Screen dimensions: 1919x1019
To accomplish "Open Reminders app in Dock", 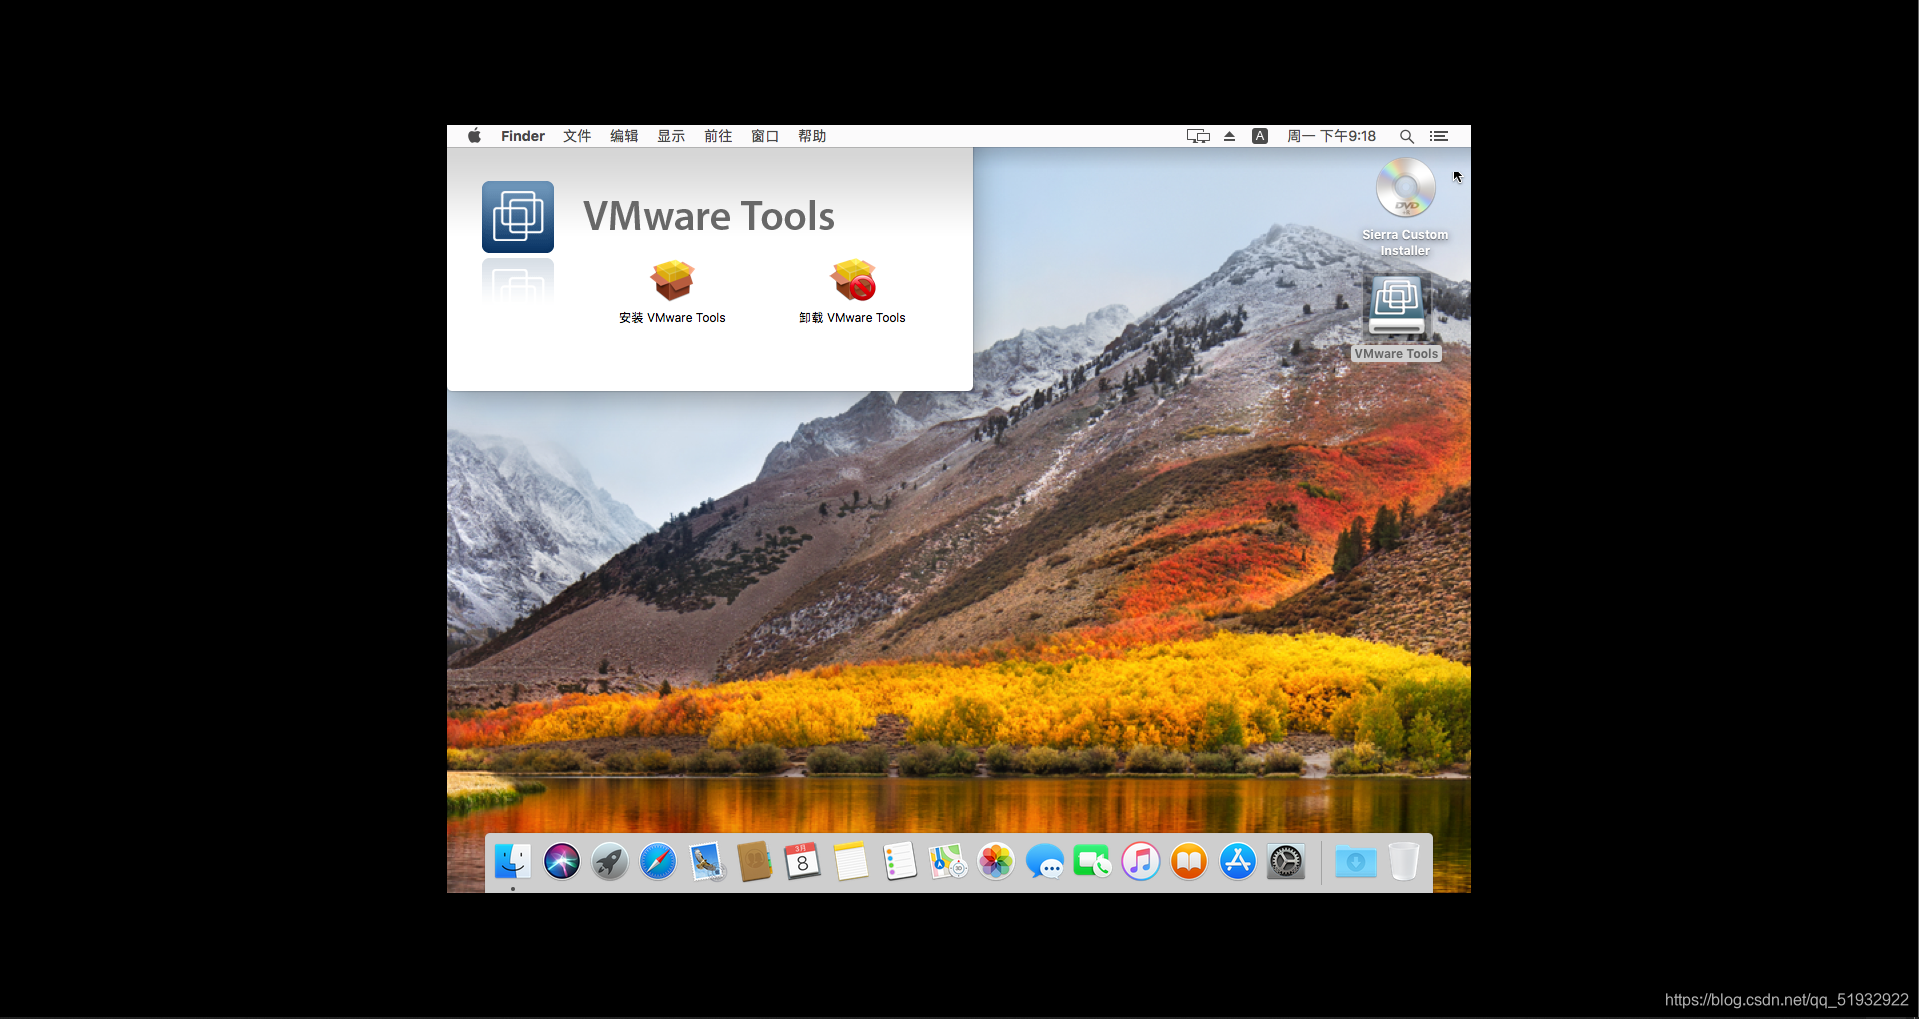I will pos(900,861).
